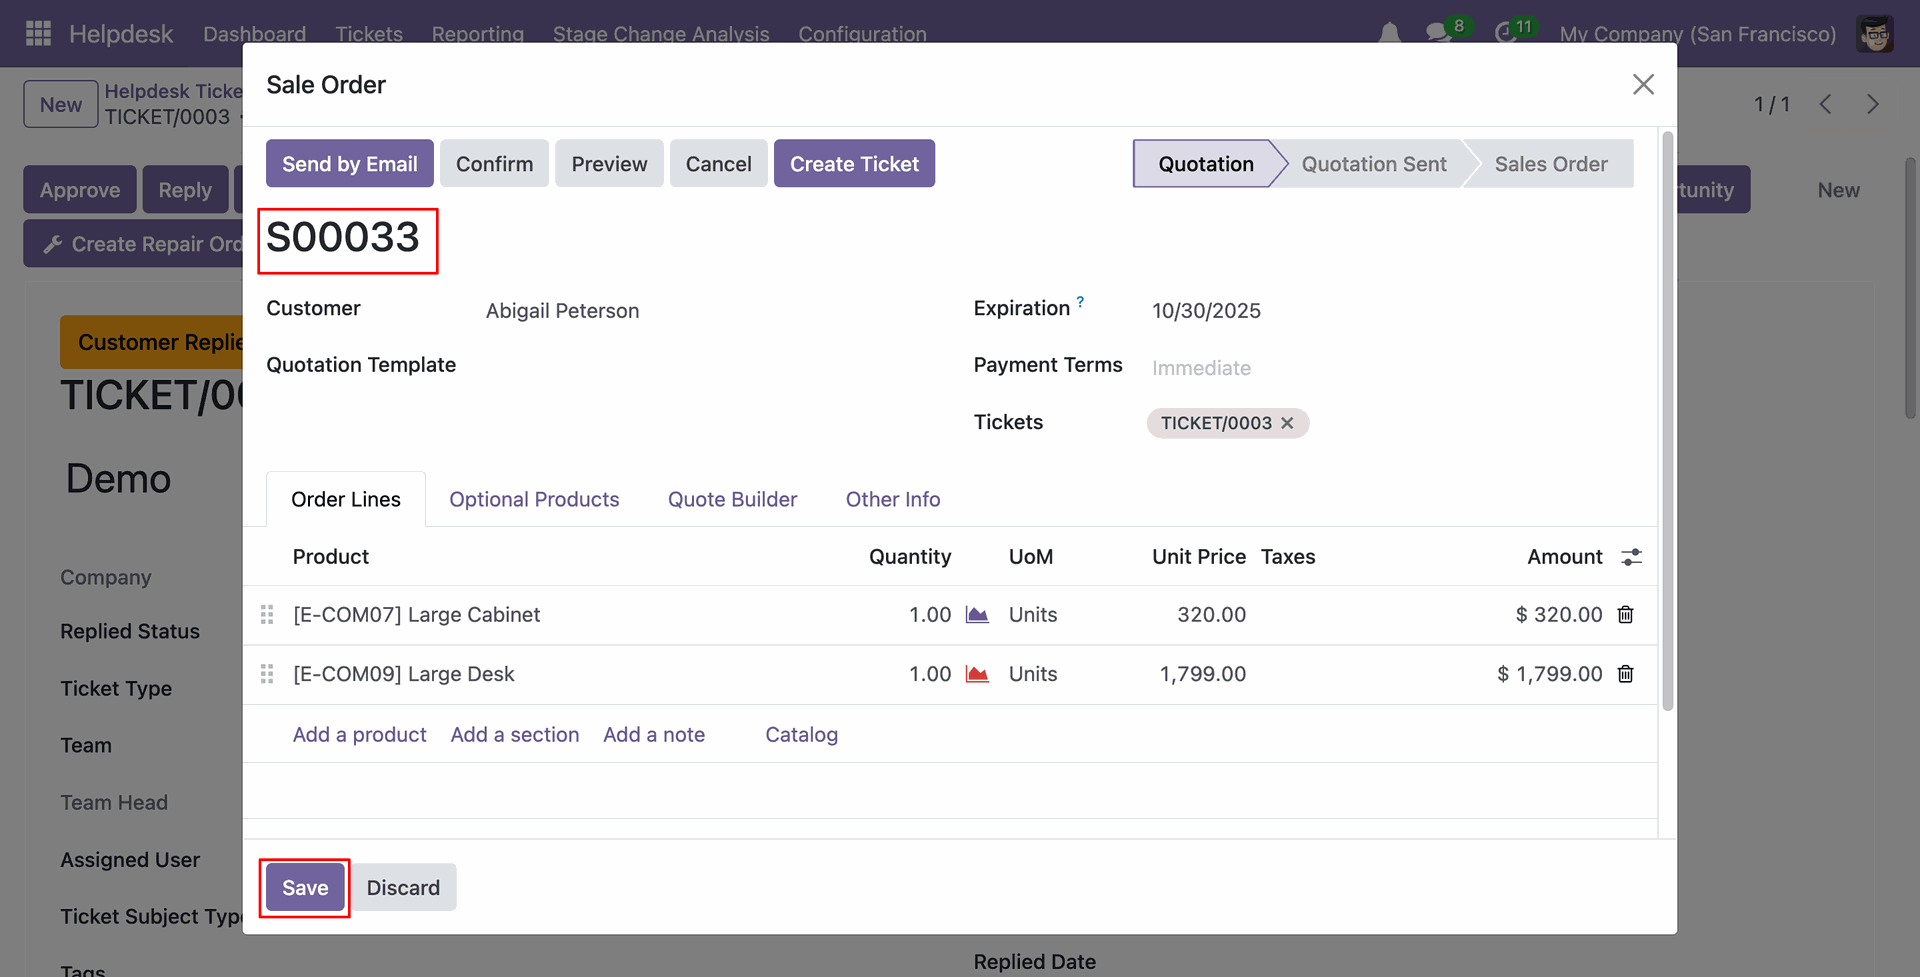Switch to the Other Info tab
The width and height of the screenshot is (1920, 977).
point(892,499)
